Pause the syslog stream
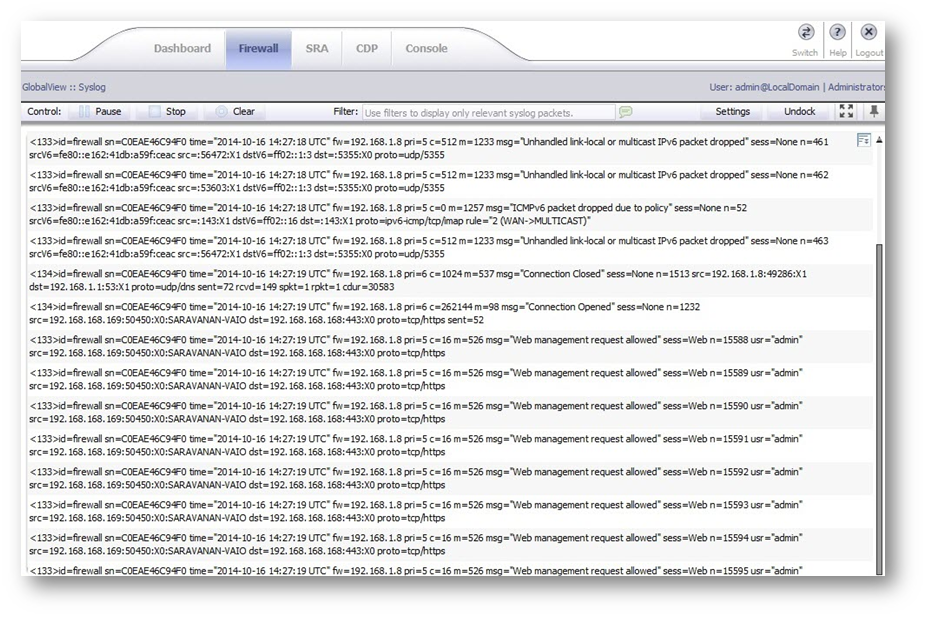 (100, 112)
